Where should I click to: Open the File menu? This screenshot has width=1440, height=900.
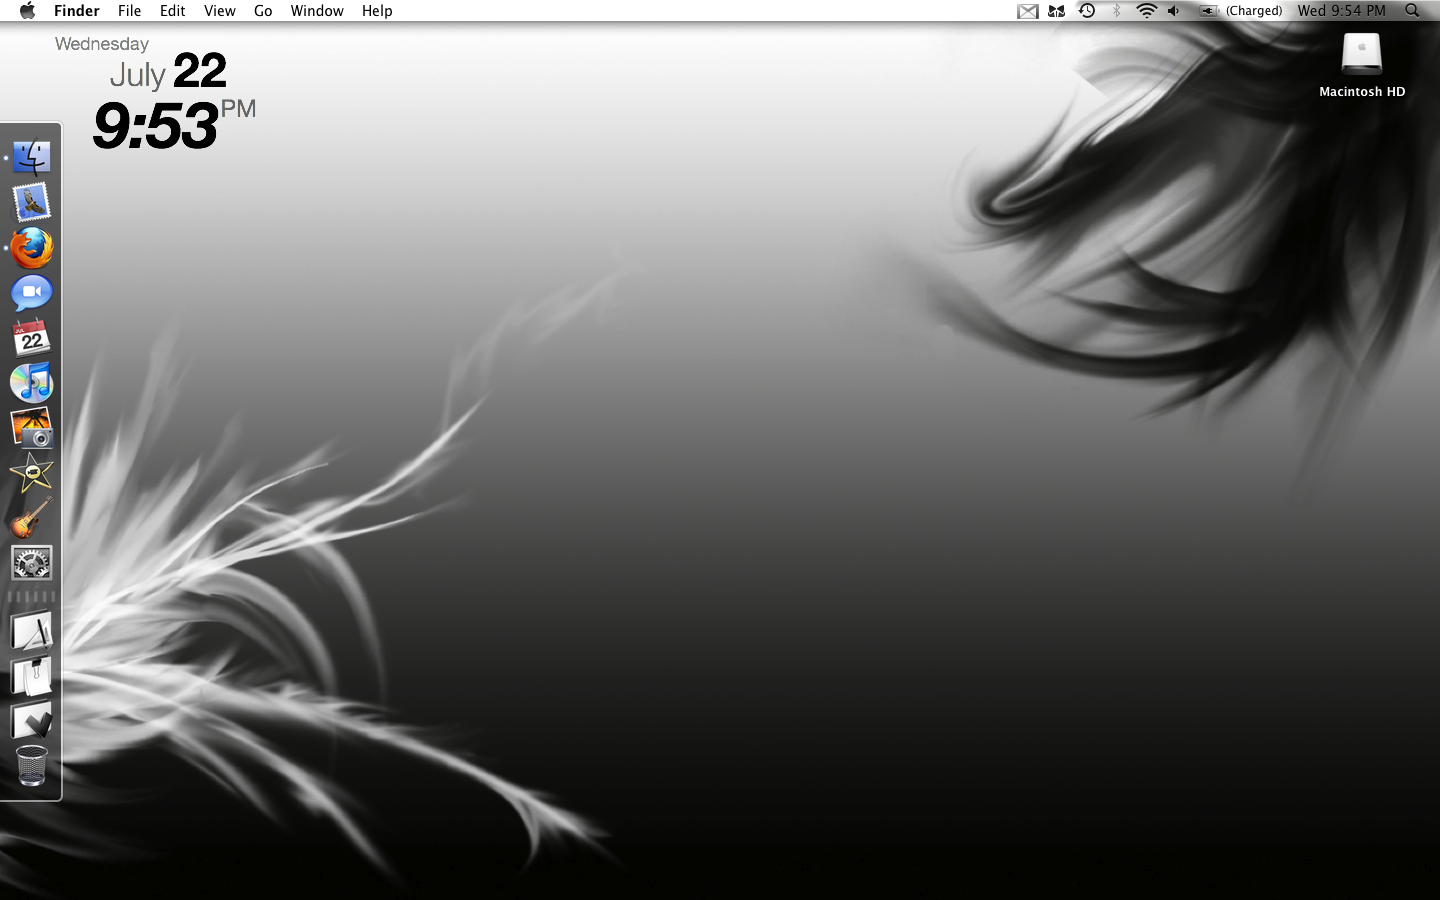(x=129, y=11)
